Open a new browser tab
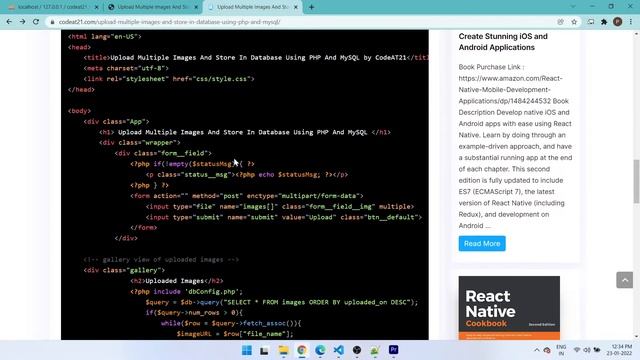The height and width of the screenshot is (360, 640). (311, 7)
